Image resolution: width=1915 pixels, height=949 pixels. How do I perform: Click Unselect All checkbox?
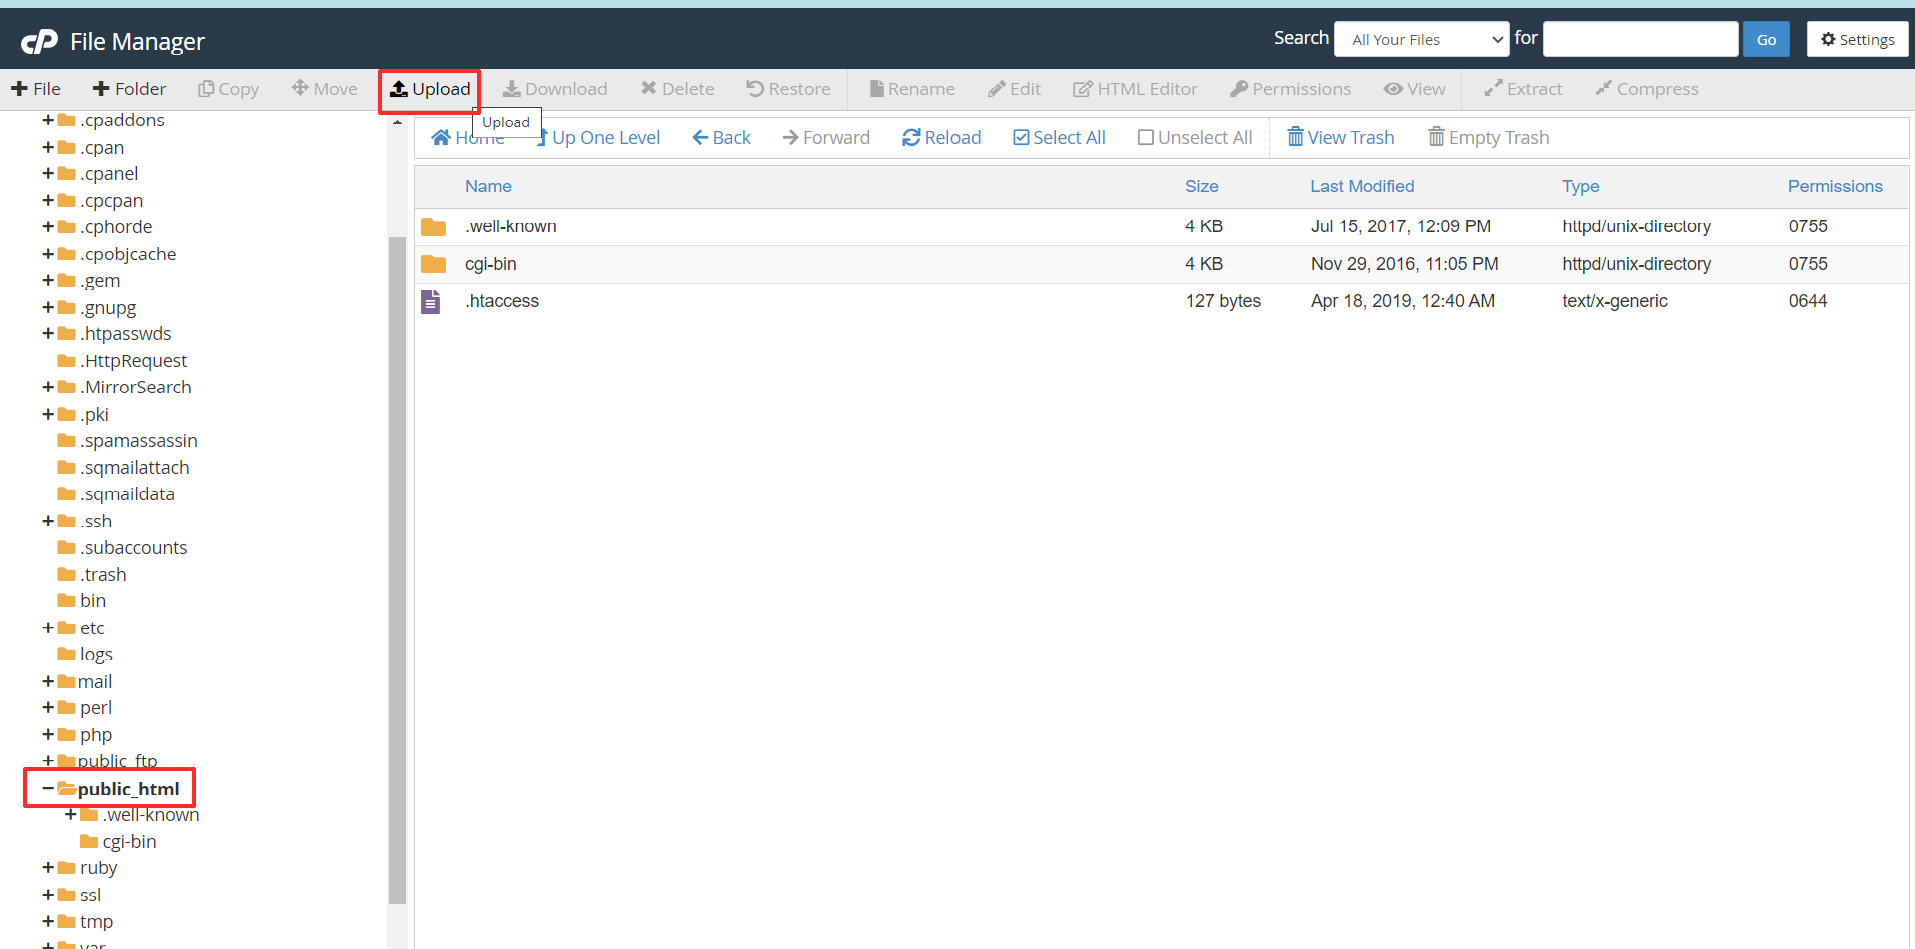click(x=1194, y=138)
